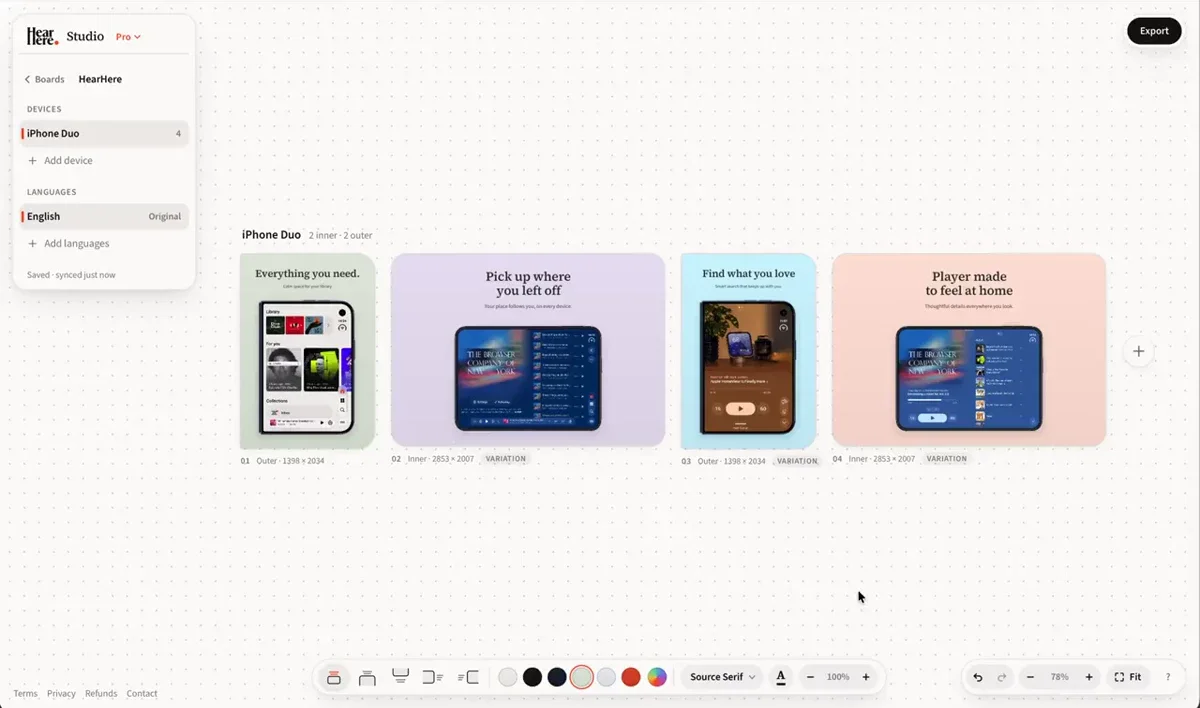Click the 100% text size value
The height and width of the screenshot is (708, 1200).
838,677
